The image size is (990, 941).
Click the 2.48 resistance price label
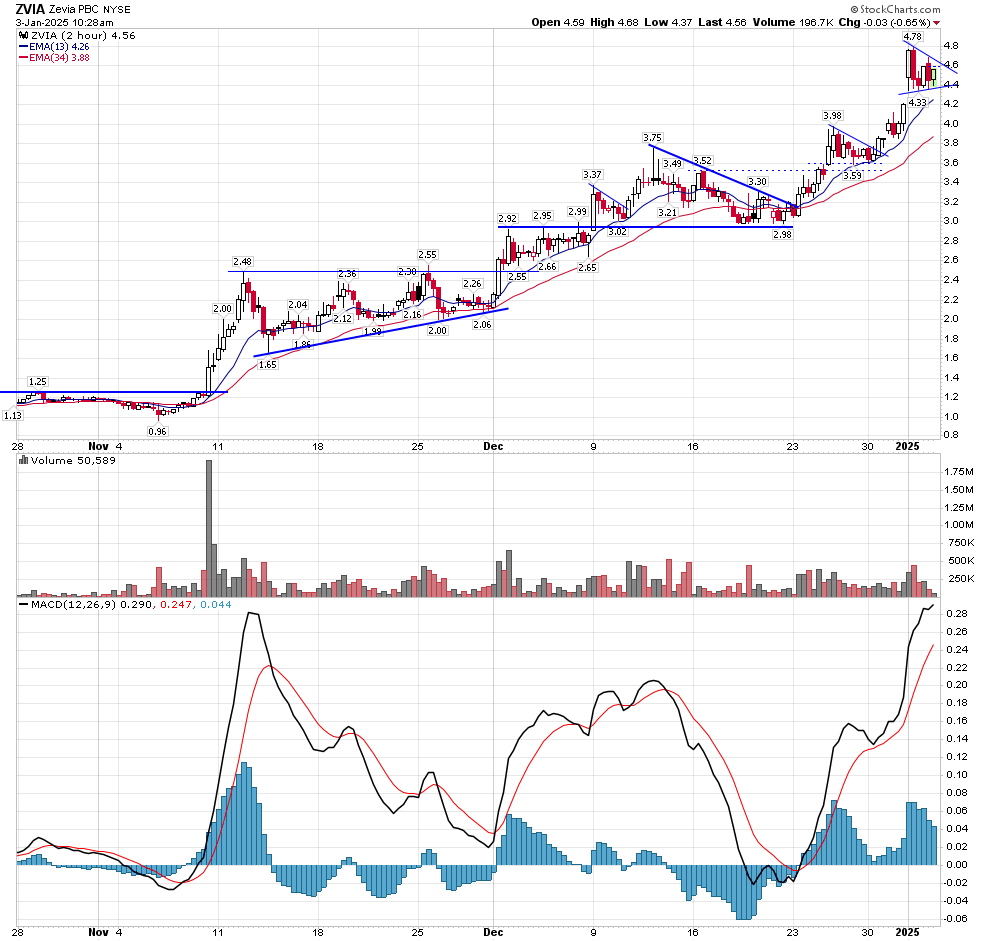tap(242, 262)
